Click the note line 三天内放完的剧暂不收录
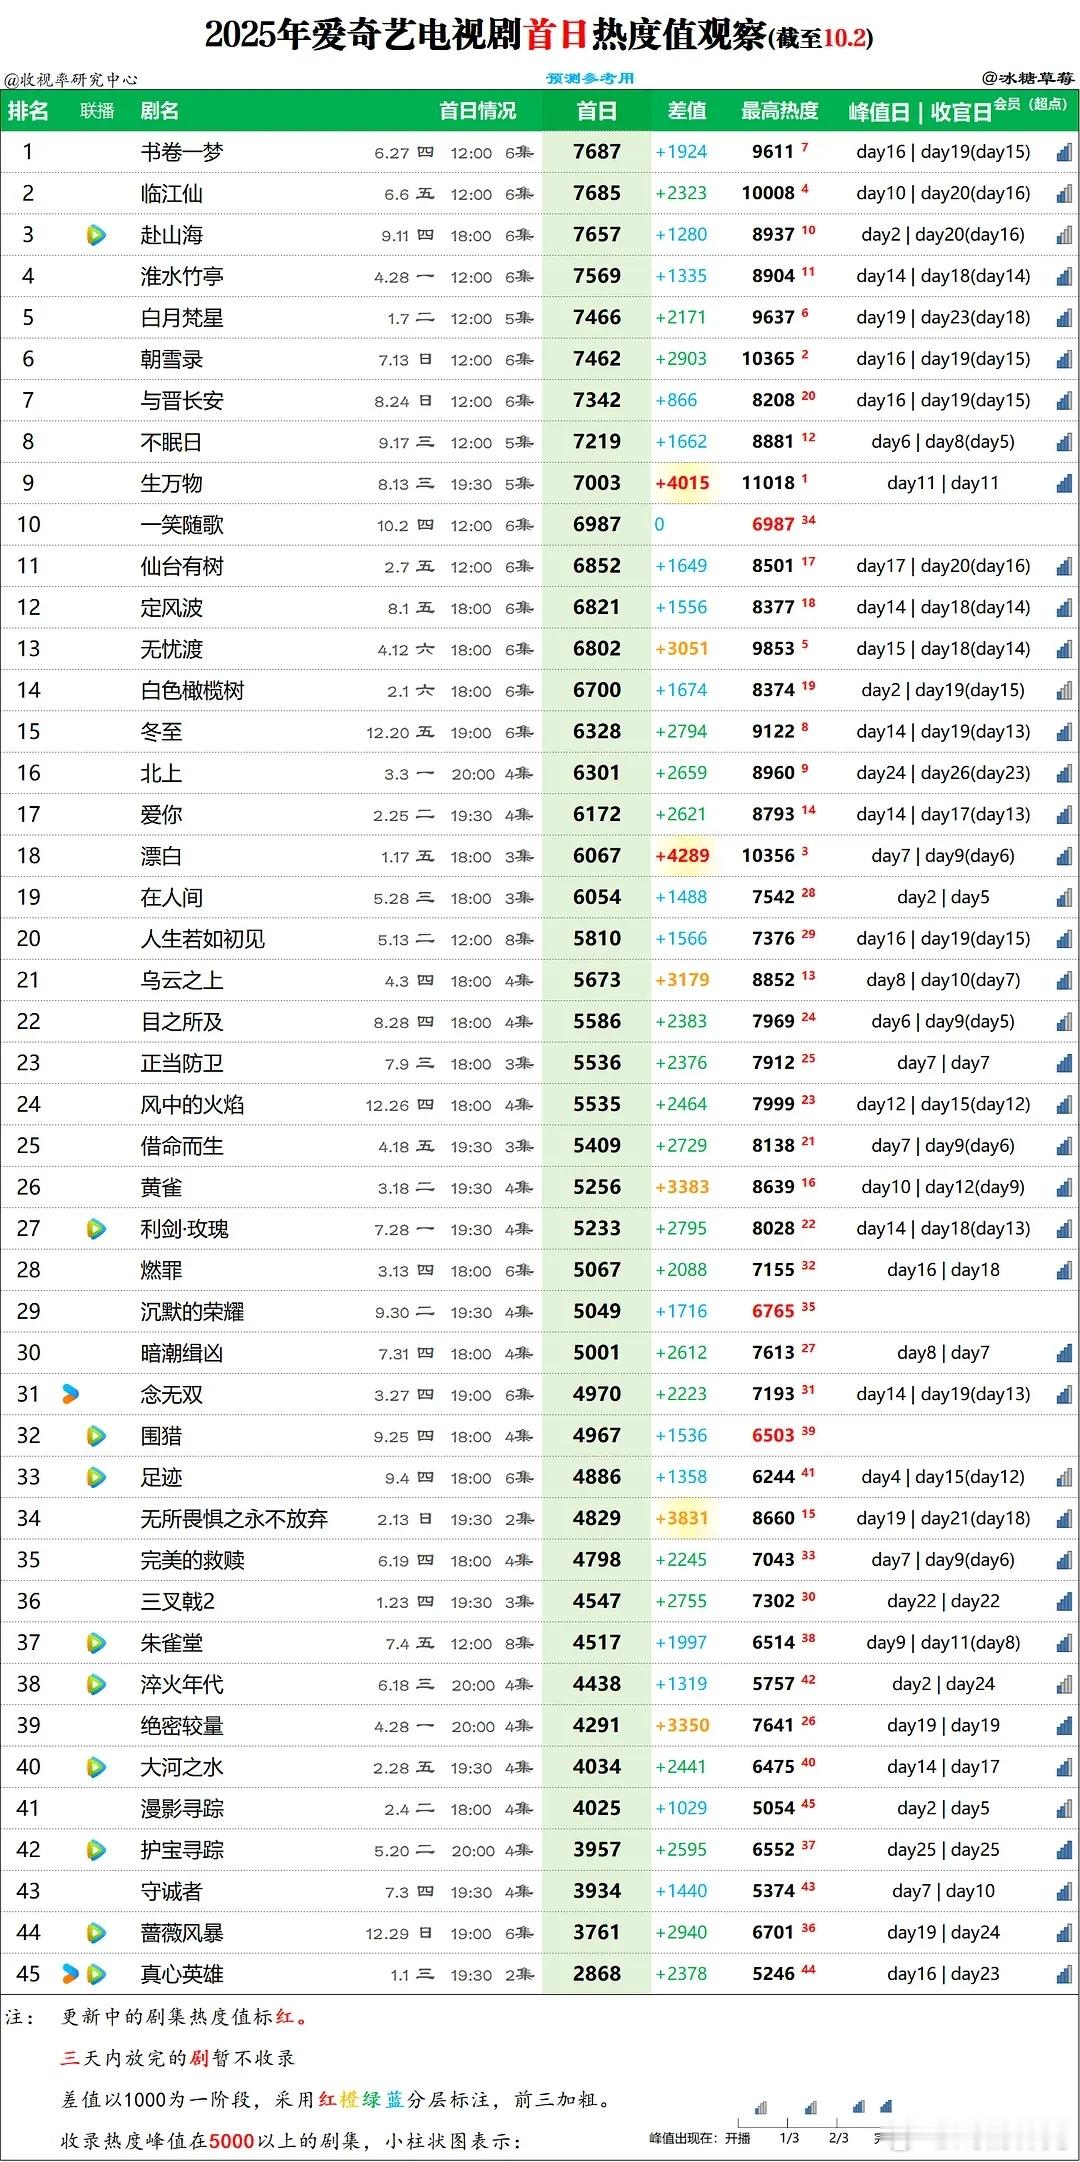 (x=178, y=2058)
